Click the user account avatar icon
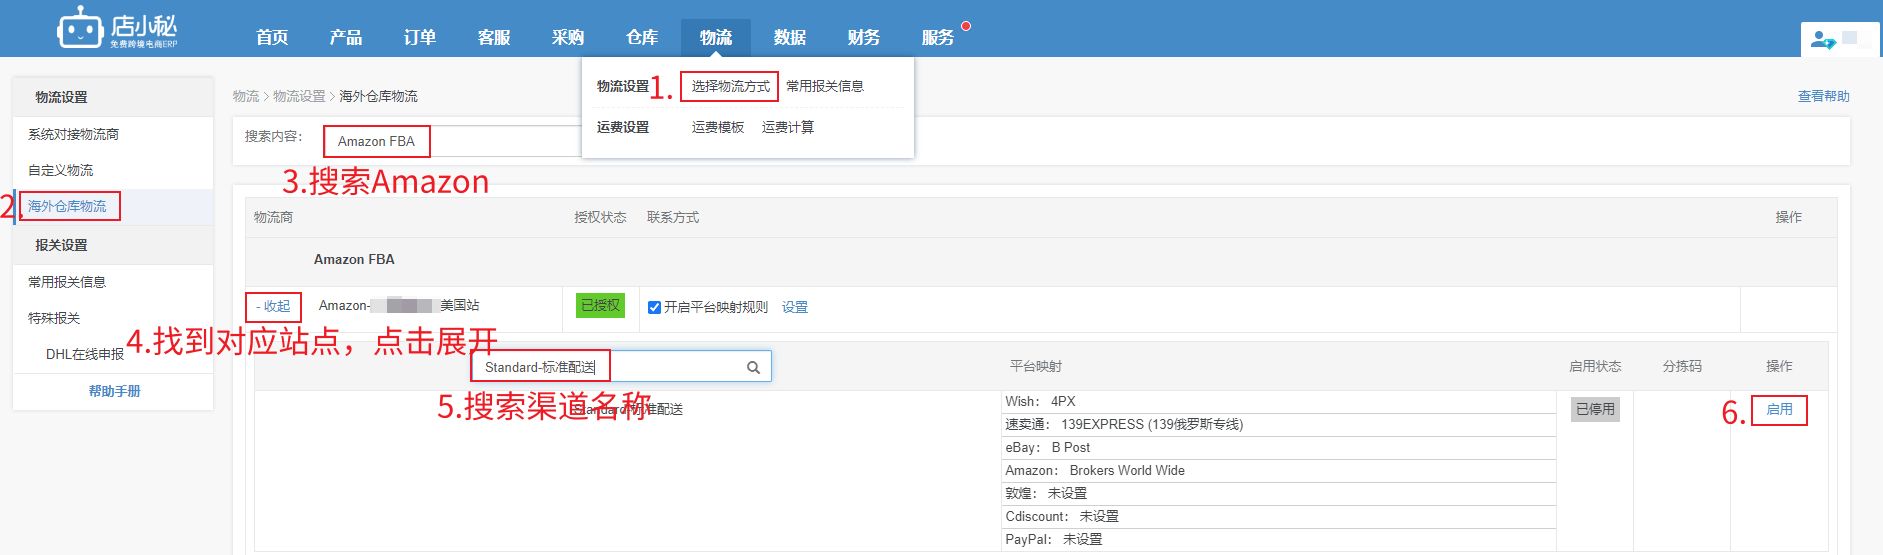This screenshot has width=1883, height=555. (x=1822, y=41)
